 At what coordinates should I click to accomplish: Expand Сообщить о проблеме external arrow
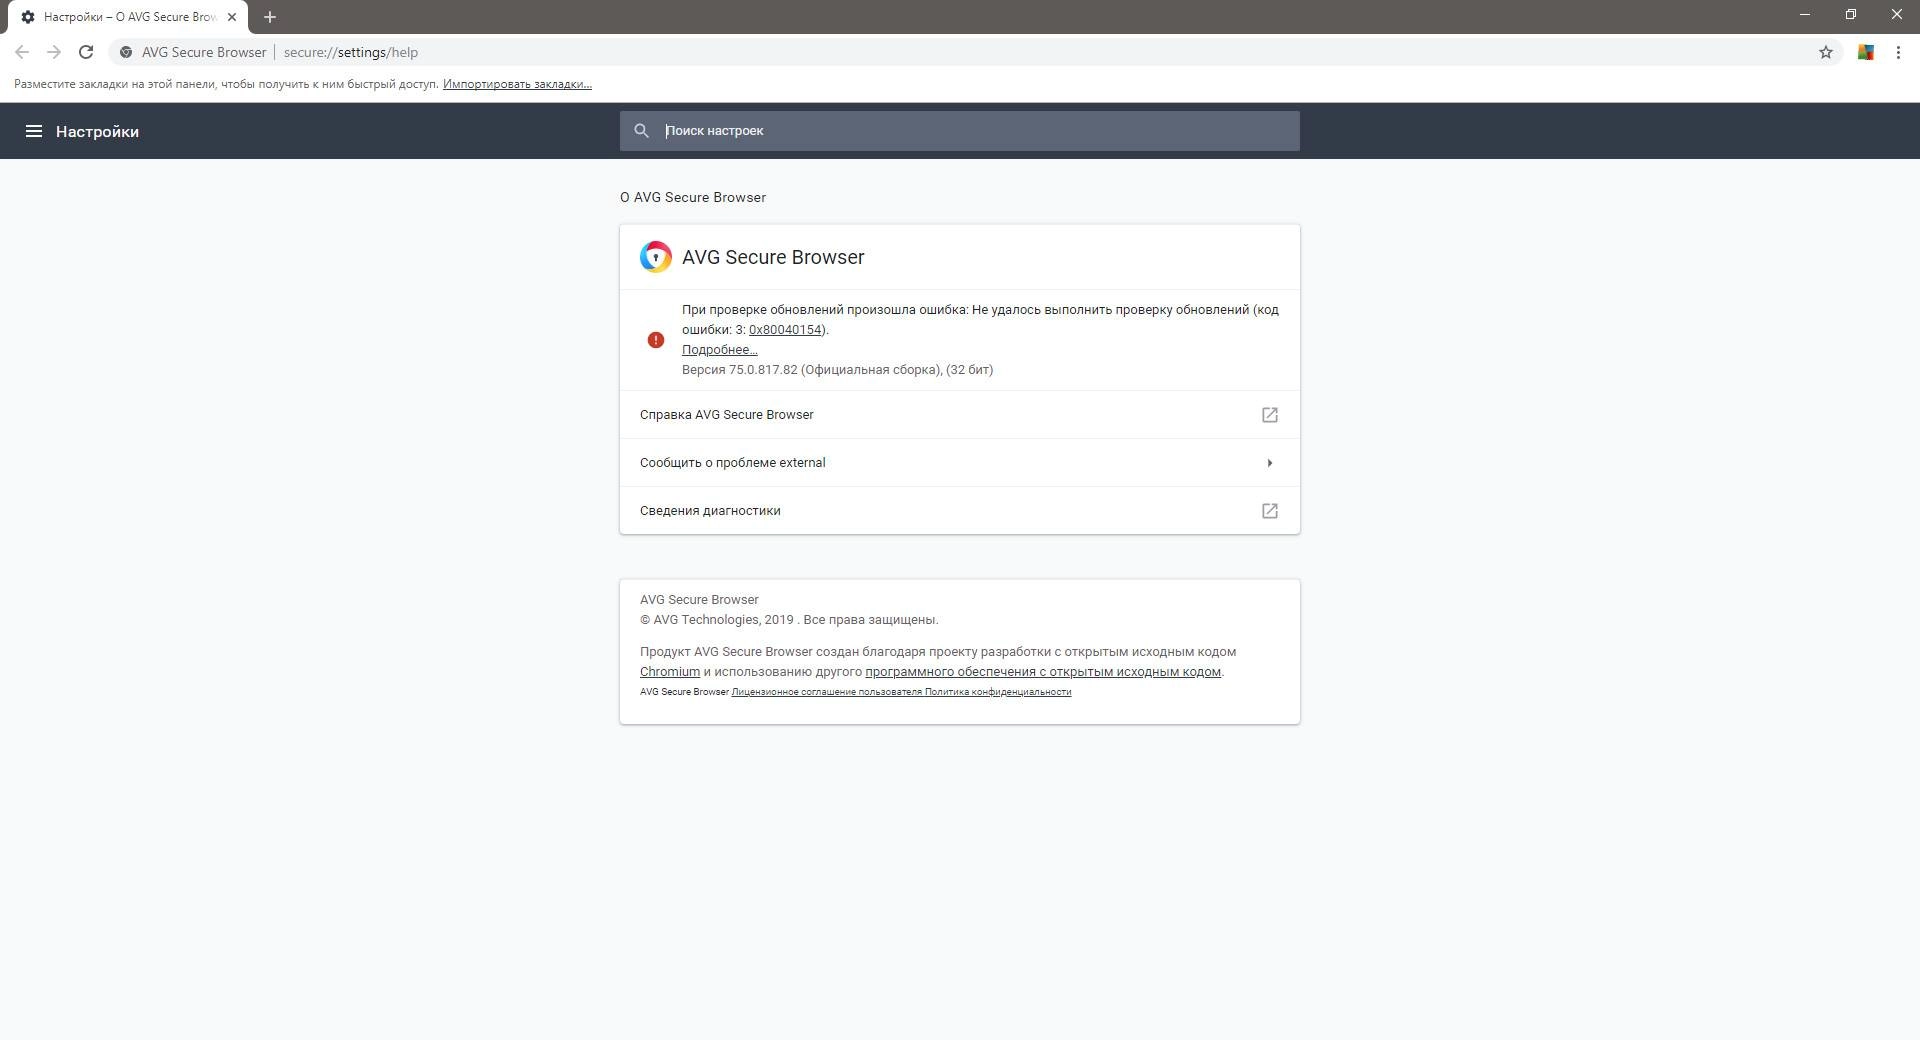coord(1270,463)
